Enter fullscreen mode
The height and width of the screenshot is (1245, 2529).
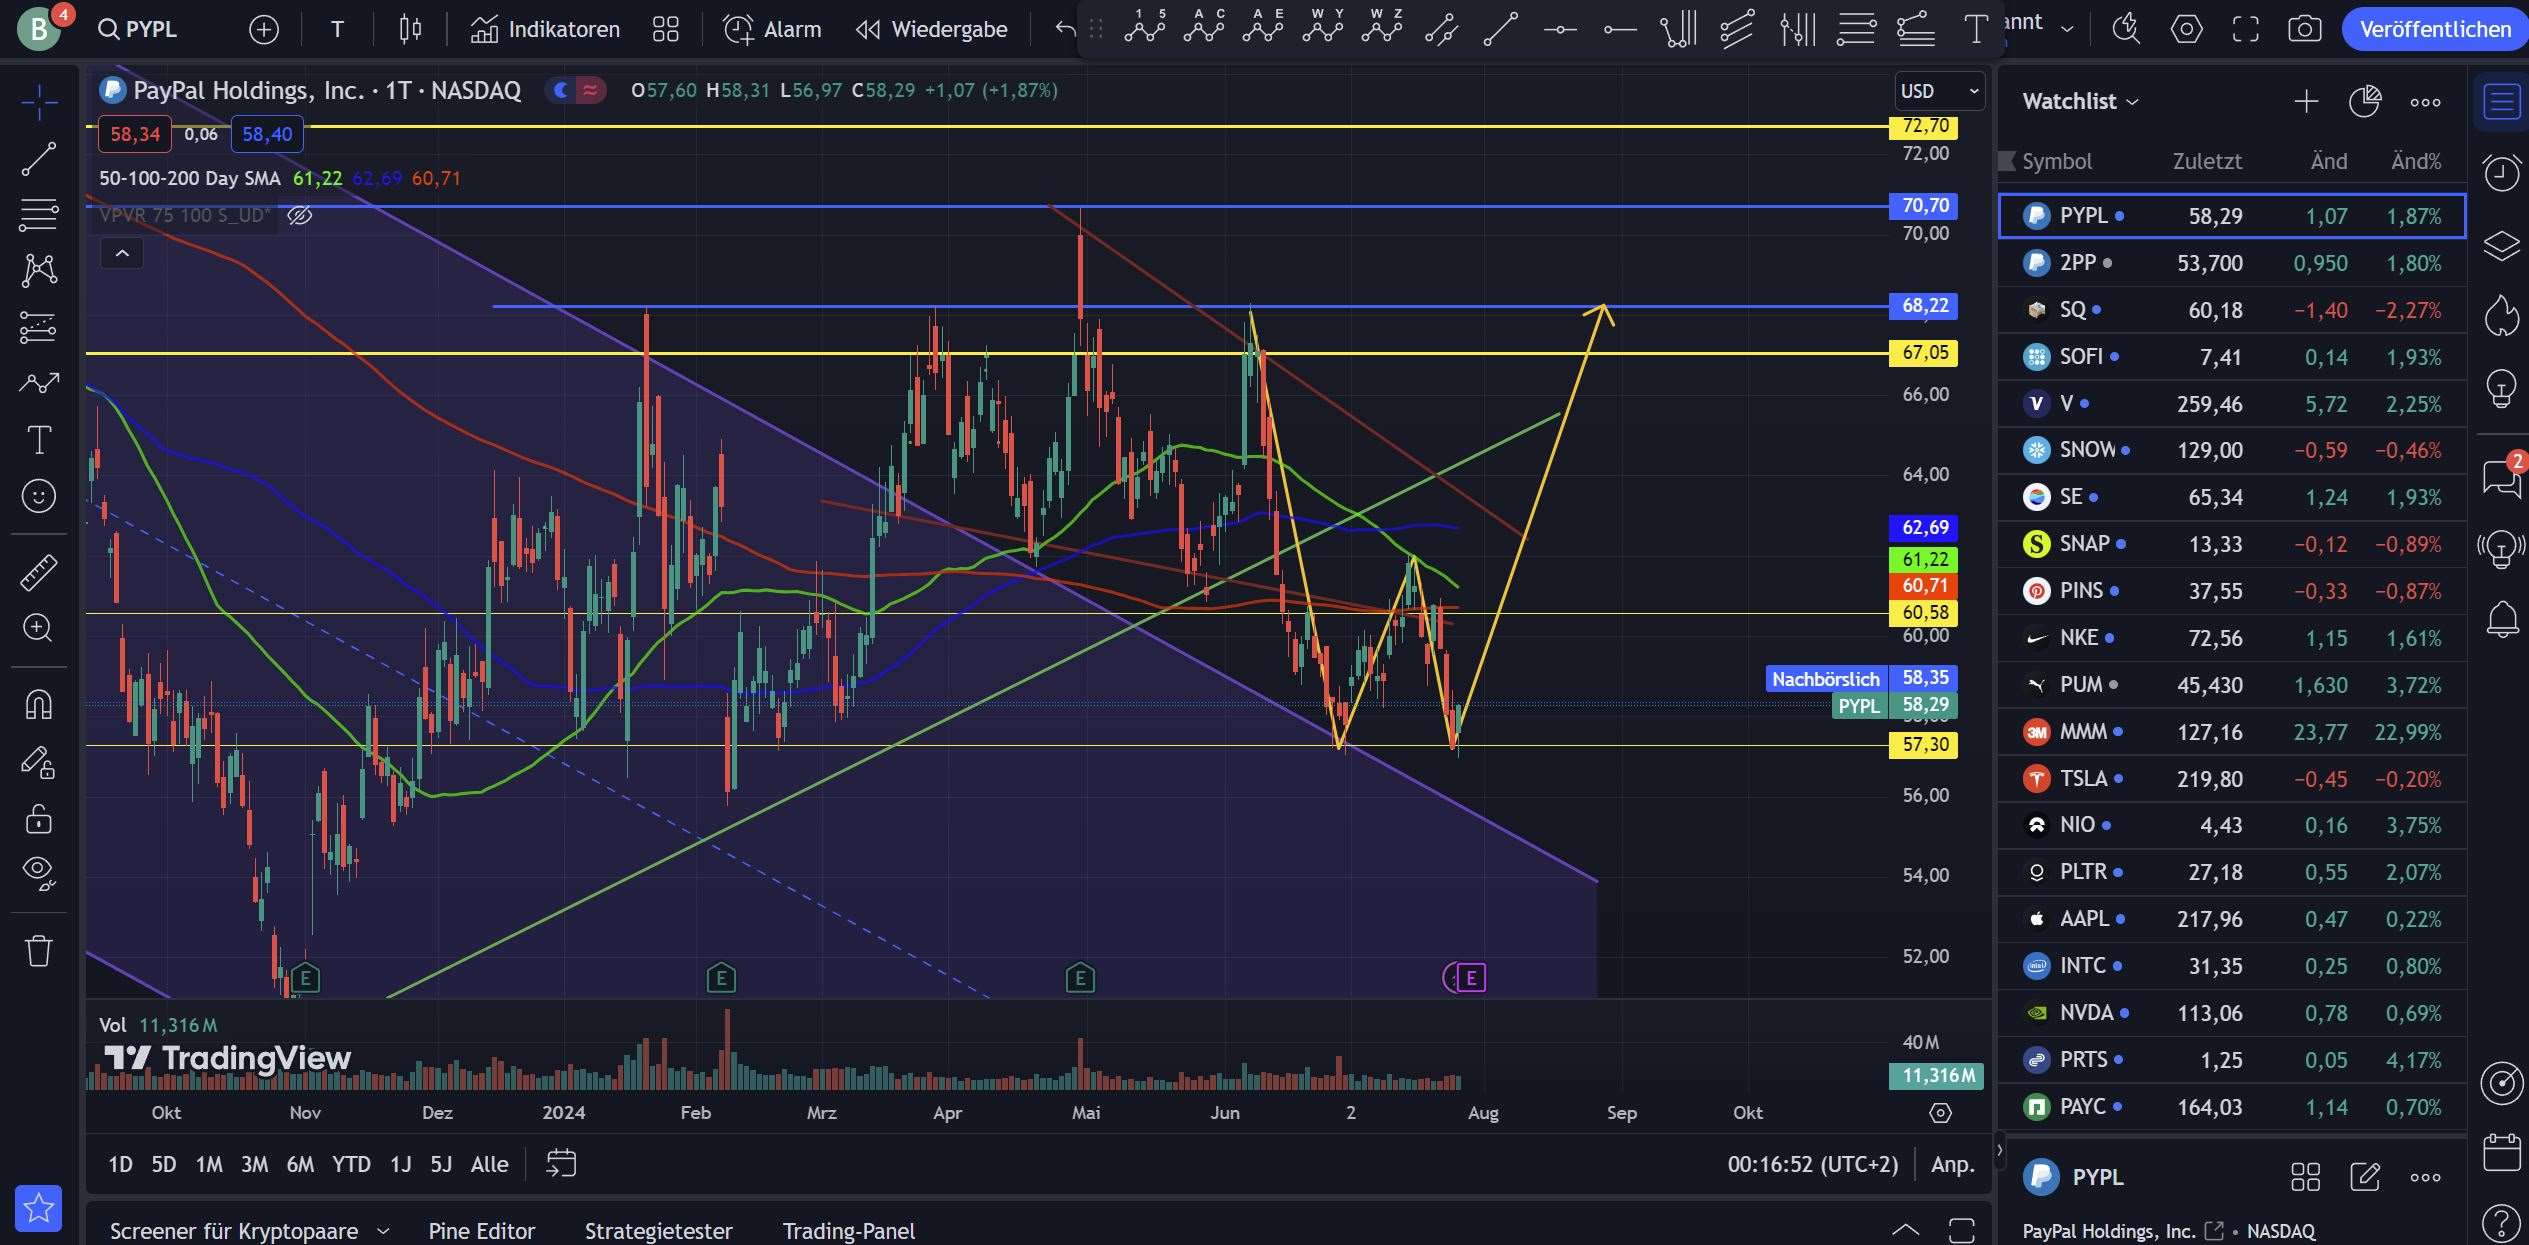pyautogui.click(x=2246, y=29)
